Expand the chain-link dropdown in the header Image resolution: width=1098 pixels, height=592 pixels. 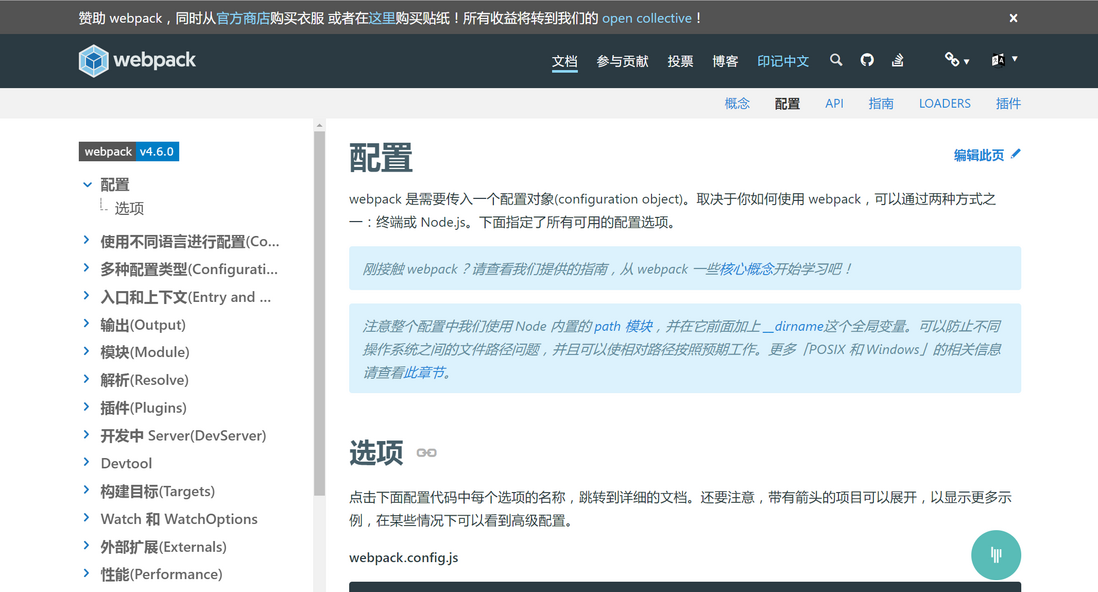pyautogui.click(x=955, y=60)
